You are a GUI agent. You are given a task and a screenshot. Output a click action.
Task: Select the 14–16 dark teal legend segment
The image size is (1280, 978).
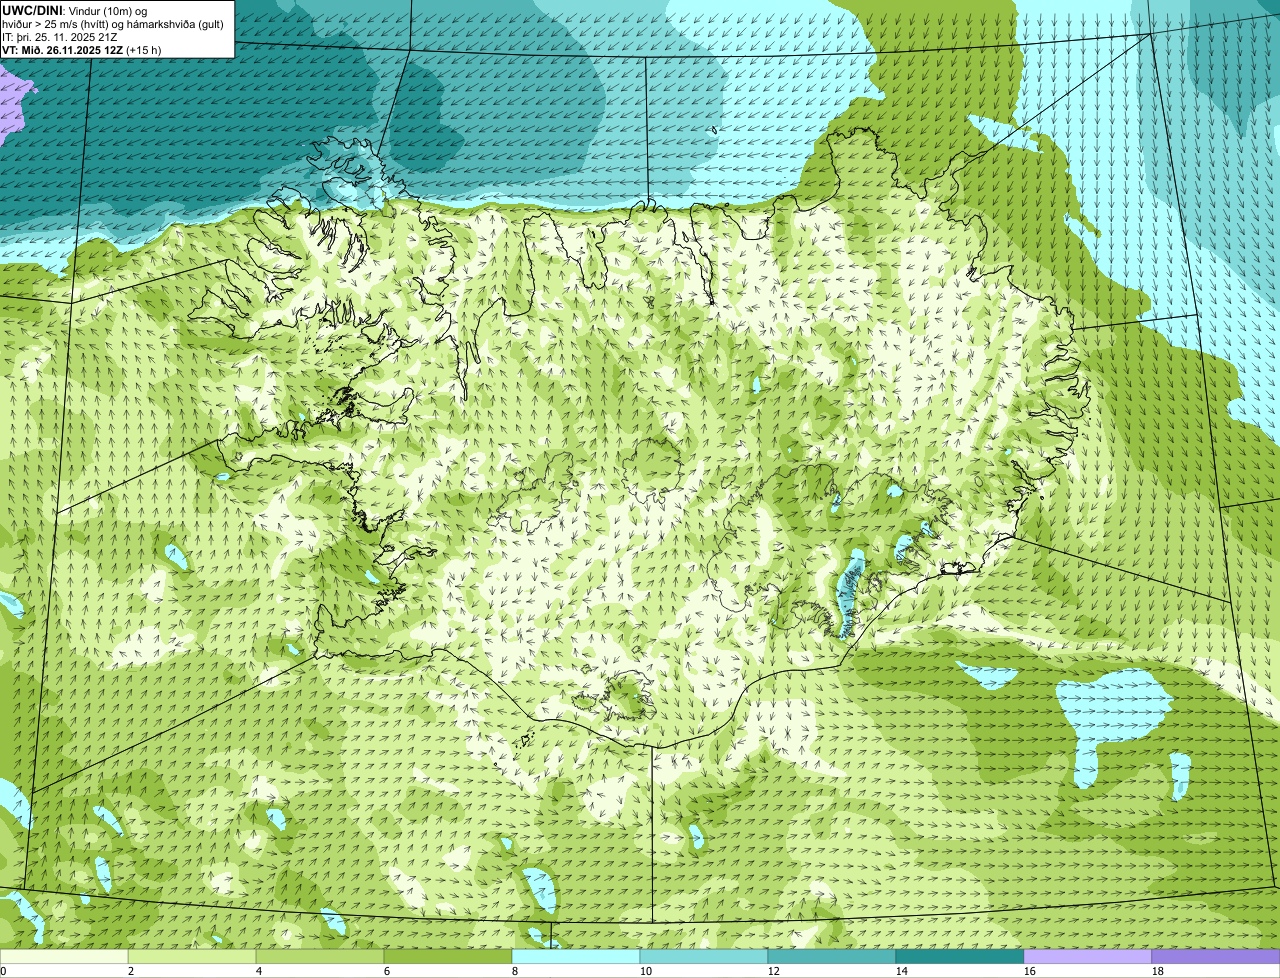[960, 956]
